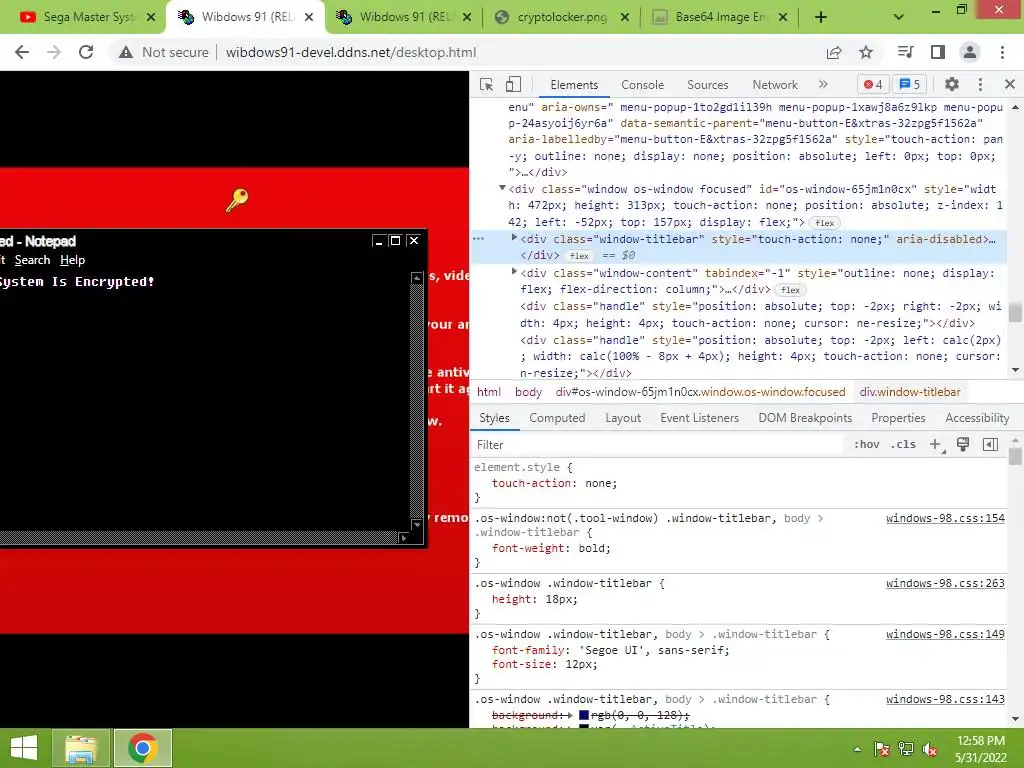Open the DevTools three-dot customize menu
1024x768 pixels.
click(980, 84)
